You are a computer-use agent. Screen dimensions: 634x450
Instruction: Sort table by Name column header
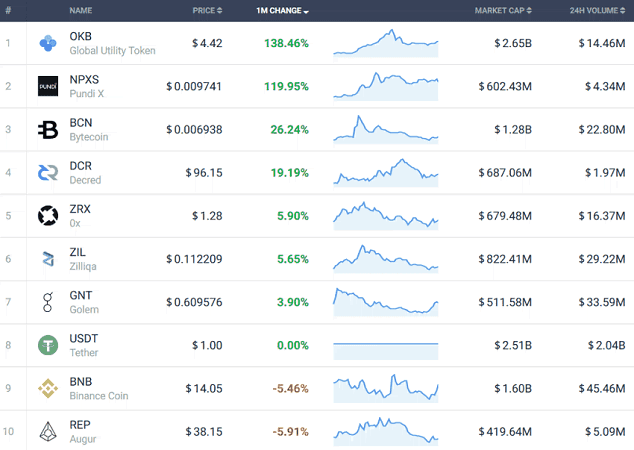tap(81, 10)
